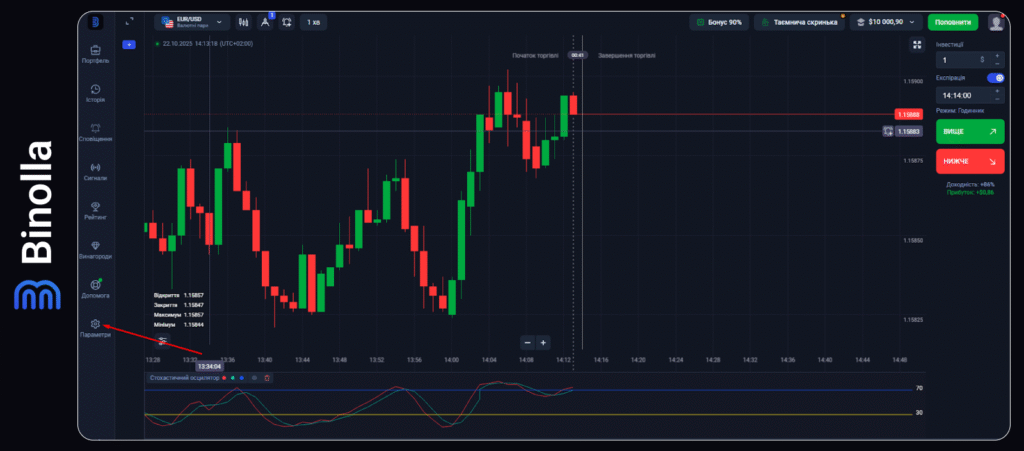Open the Бонус 90% menu item
The width and height of the screenshot is (1024, 451).
[717, 21]
